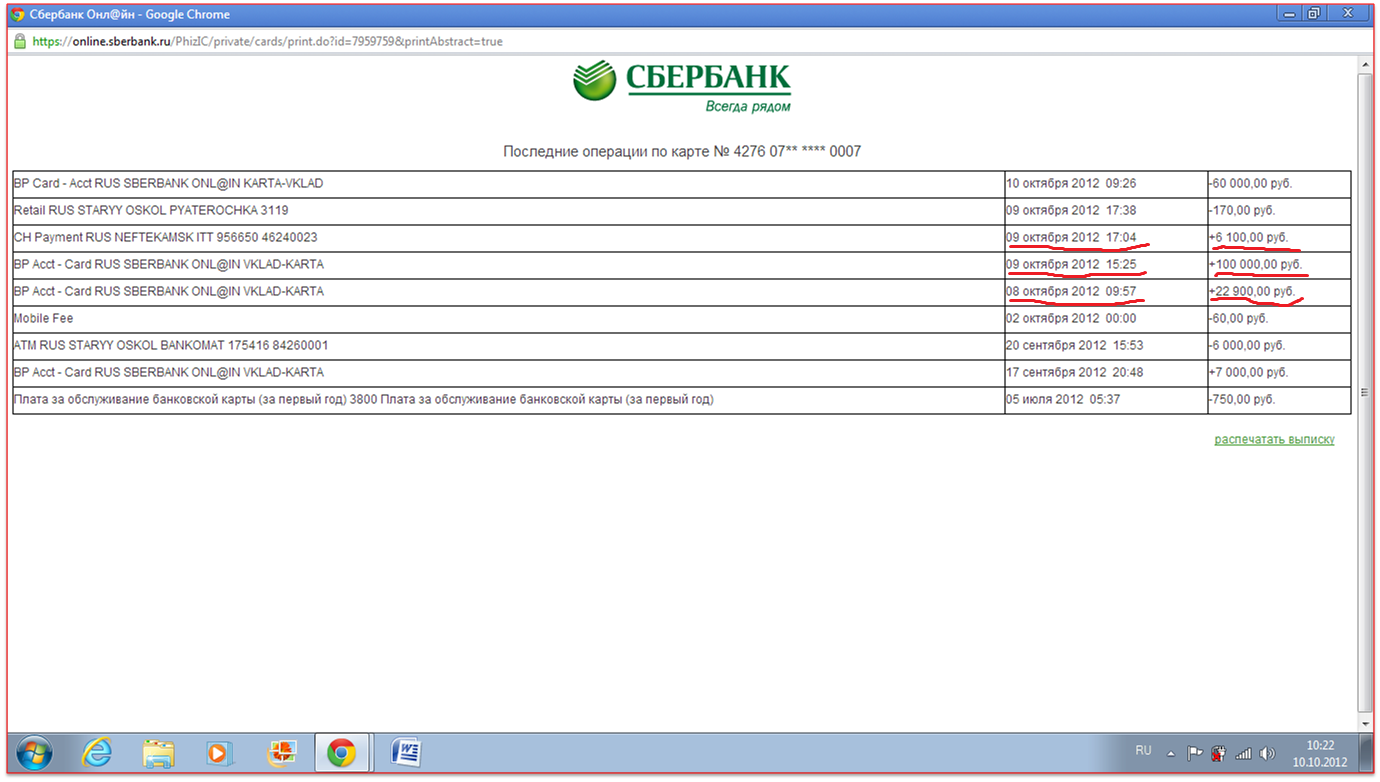Click the scrollbar down arrow
Screen dimensions: 1380x782
pyautogui.click(x=1365, y=722)
